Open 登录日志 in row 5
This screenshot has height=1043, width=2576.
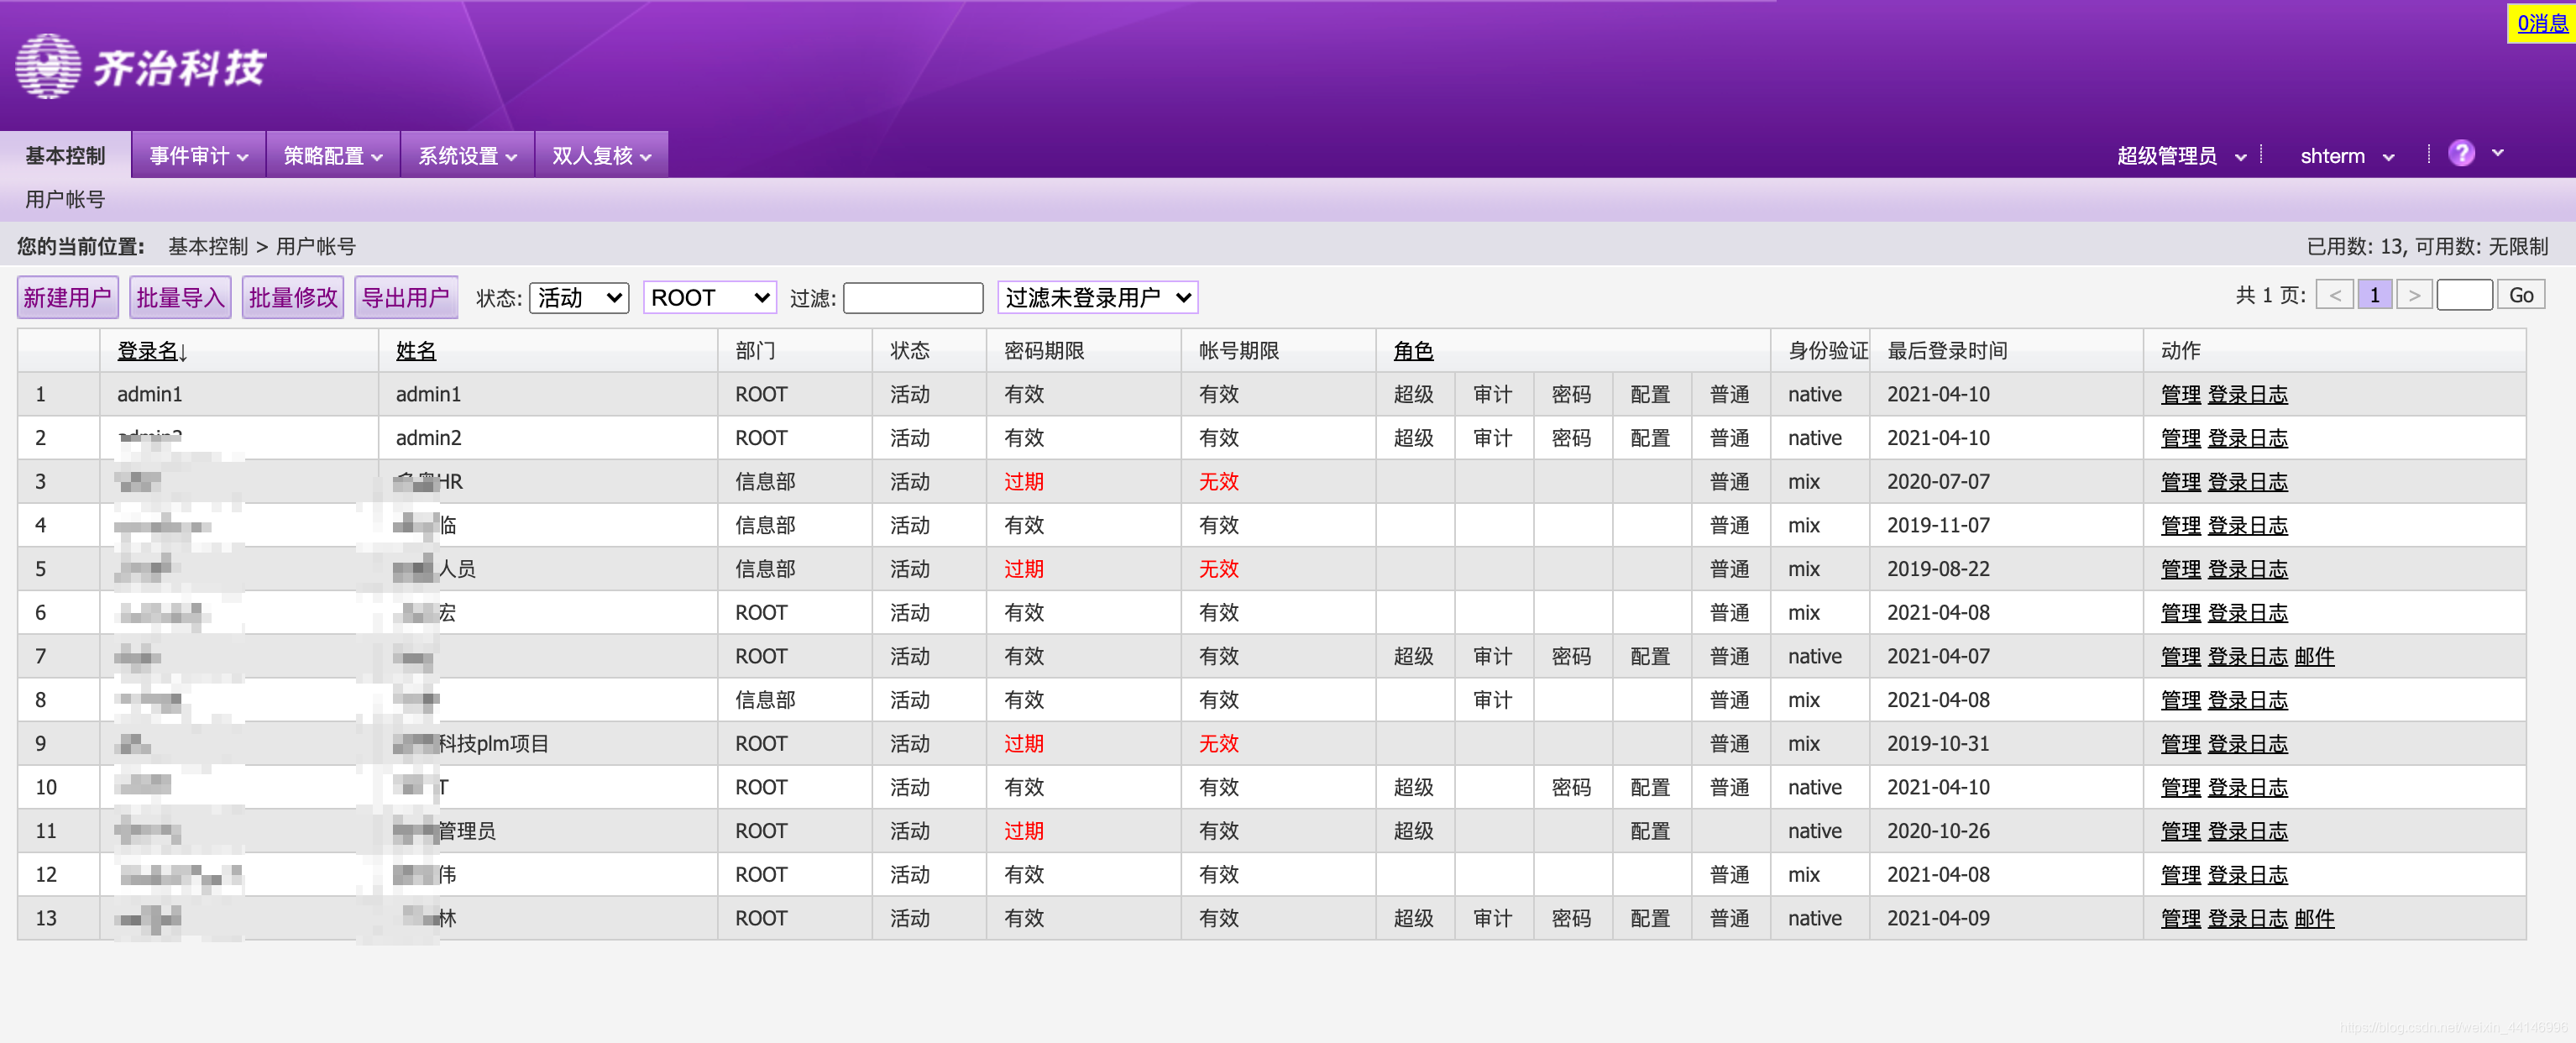point(2247,569)
